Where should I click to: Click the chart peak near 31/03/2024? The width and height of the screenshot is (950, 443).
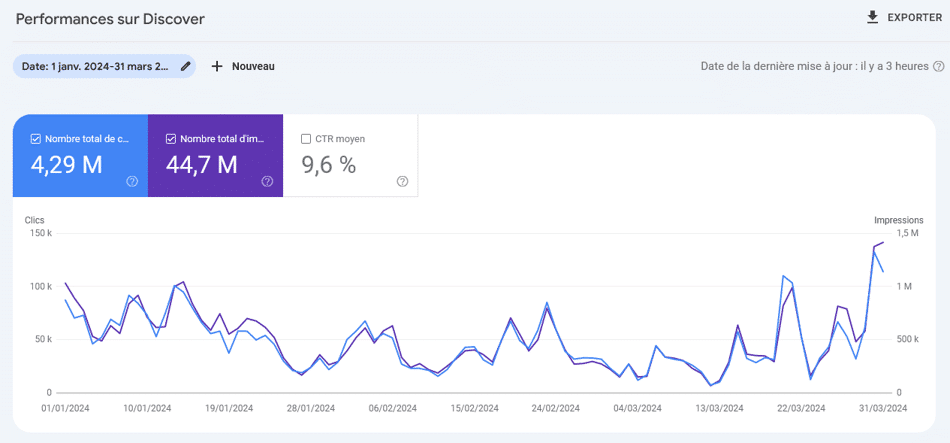point(882,243)
